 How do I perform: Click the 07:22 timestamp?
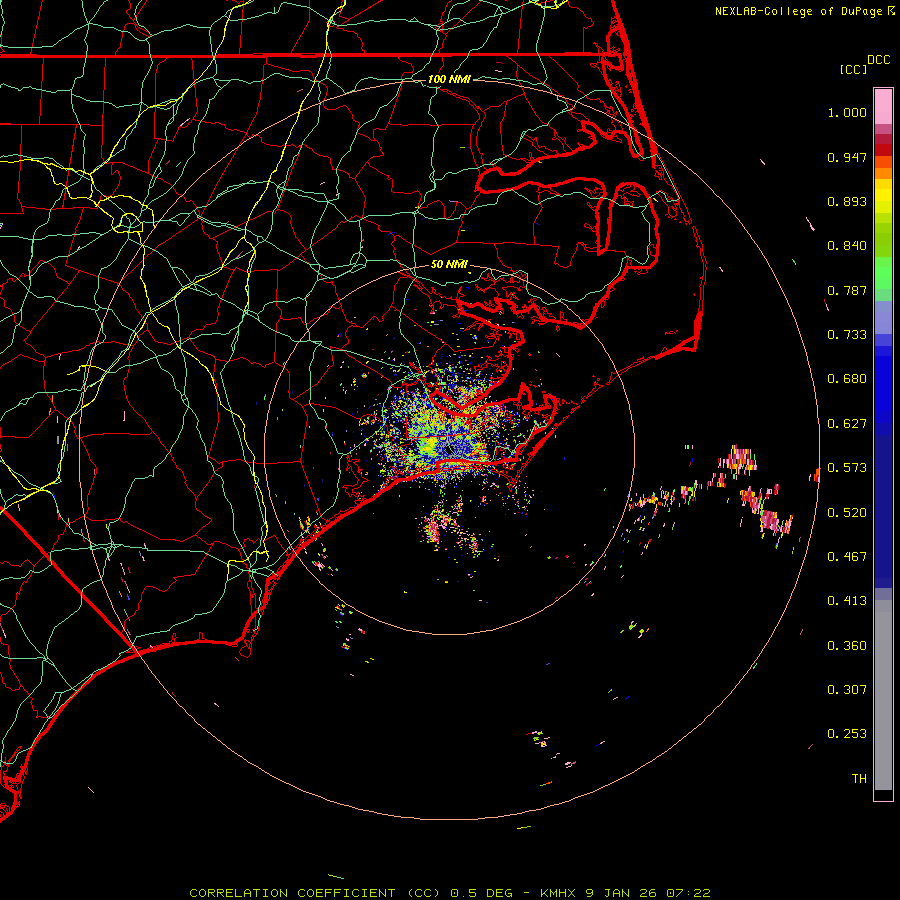click(688, 893)
